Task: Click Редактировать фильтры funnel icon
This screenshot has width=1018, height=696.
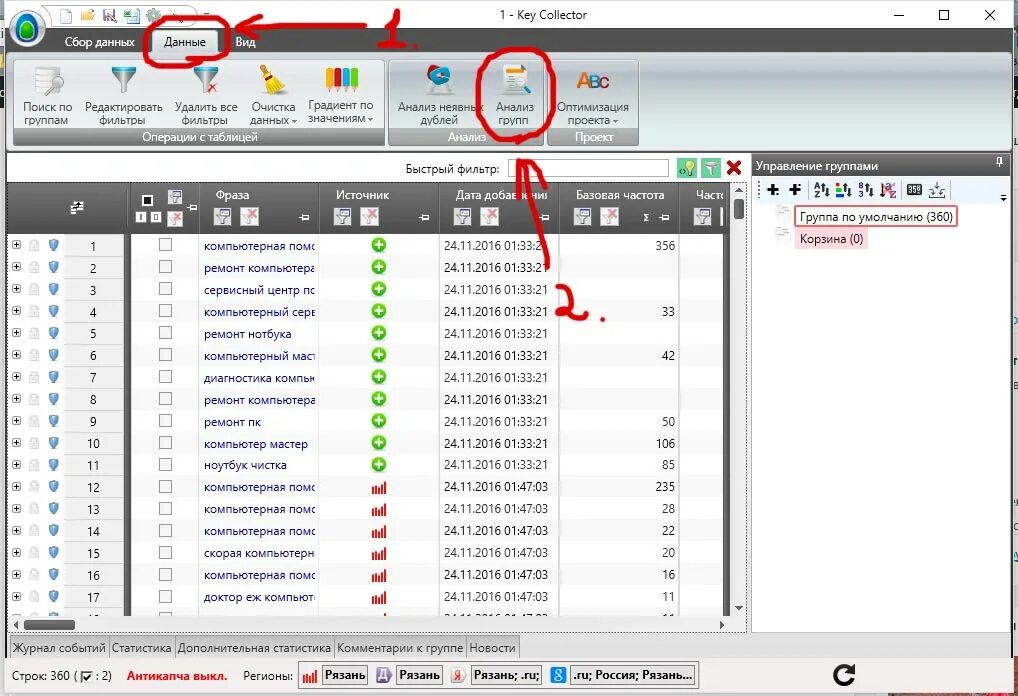Action: pos(123,80)
